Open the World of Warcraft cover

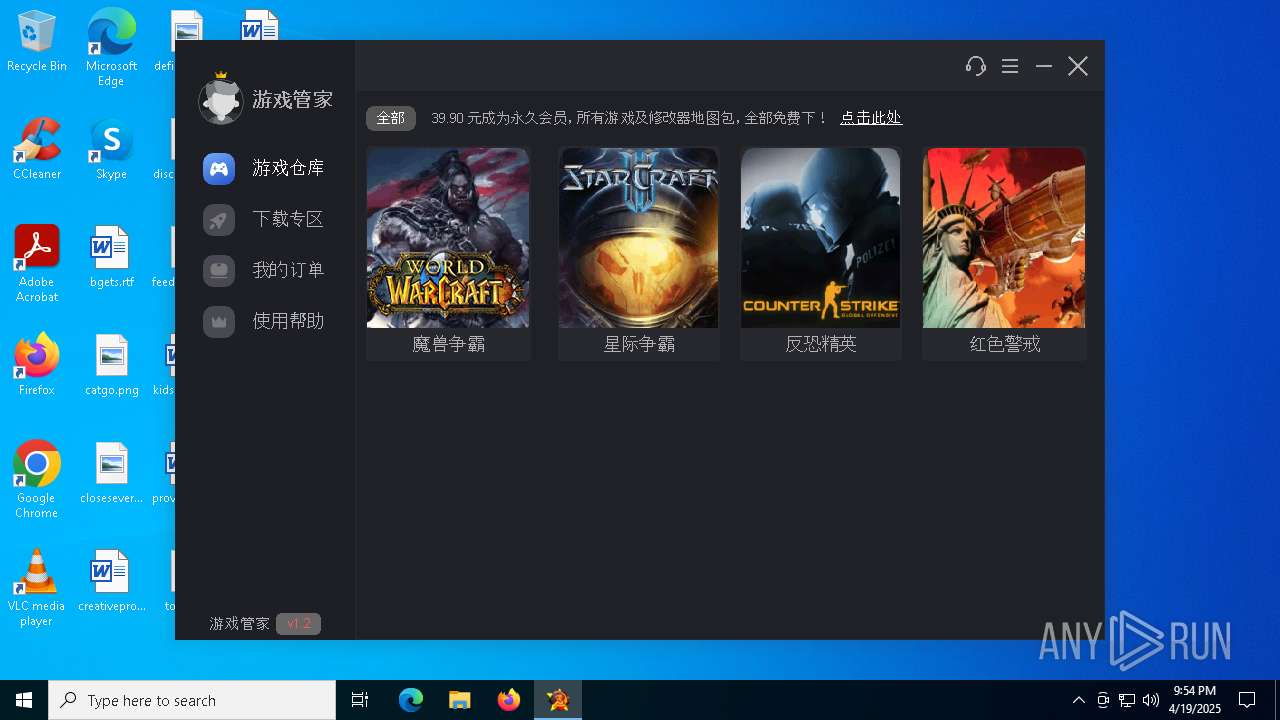tap(448, 238)
